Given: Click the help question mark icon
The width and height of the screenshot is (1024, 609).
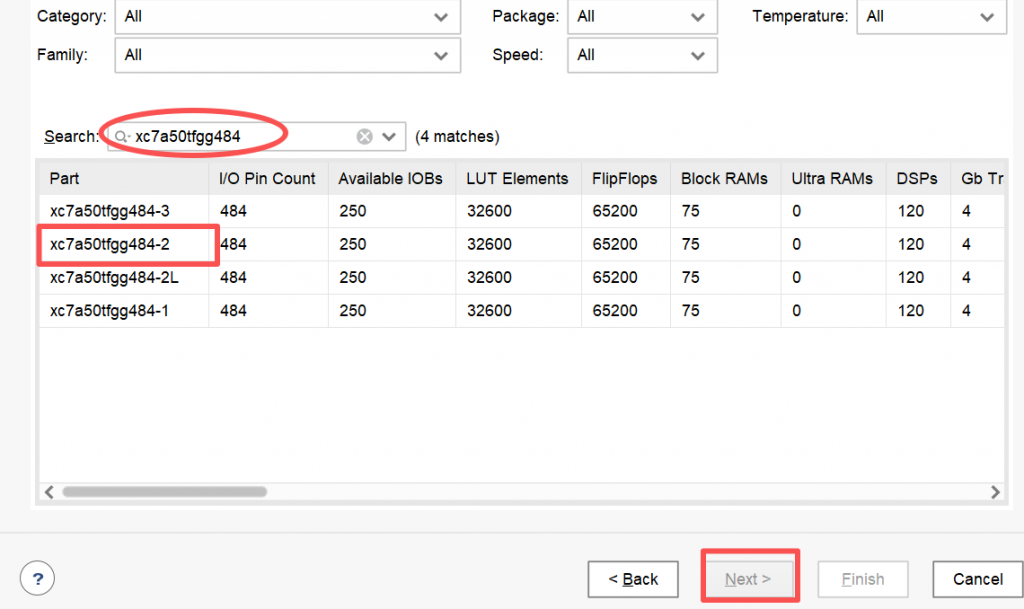Looking at the screenshot, I should (37, 578).
